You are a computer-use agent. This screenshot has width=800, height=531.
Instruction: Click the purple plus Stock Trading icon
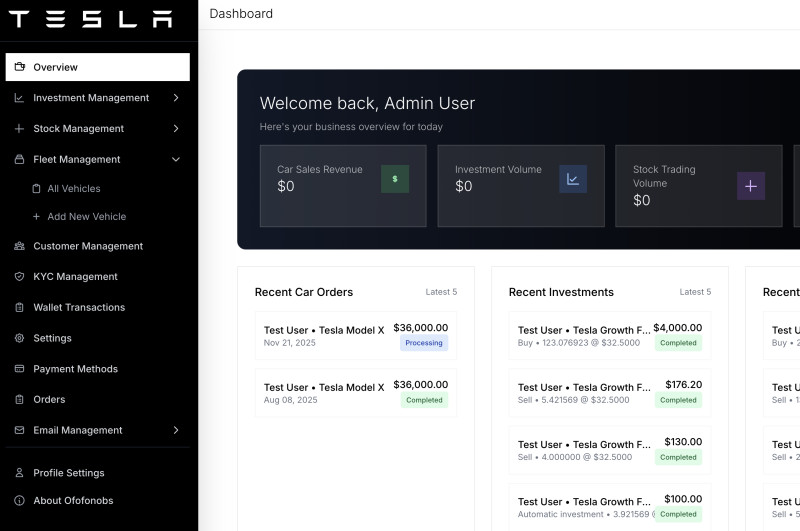click(751, 186)
